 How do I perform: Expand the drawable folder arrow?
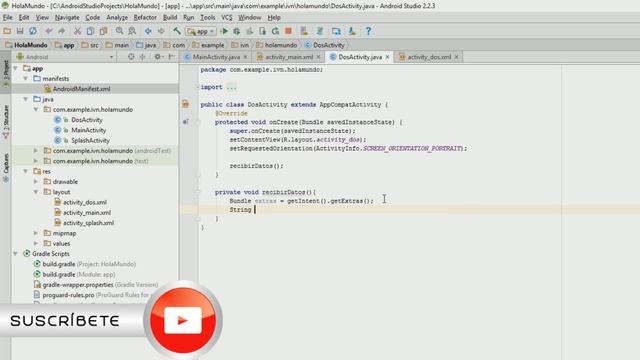36,181
